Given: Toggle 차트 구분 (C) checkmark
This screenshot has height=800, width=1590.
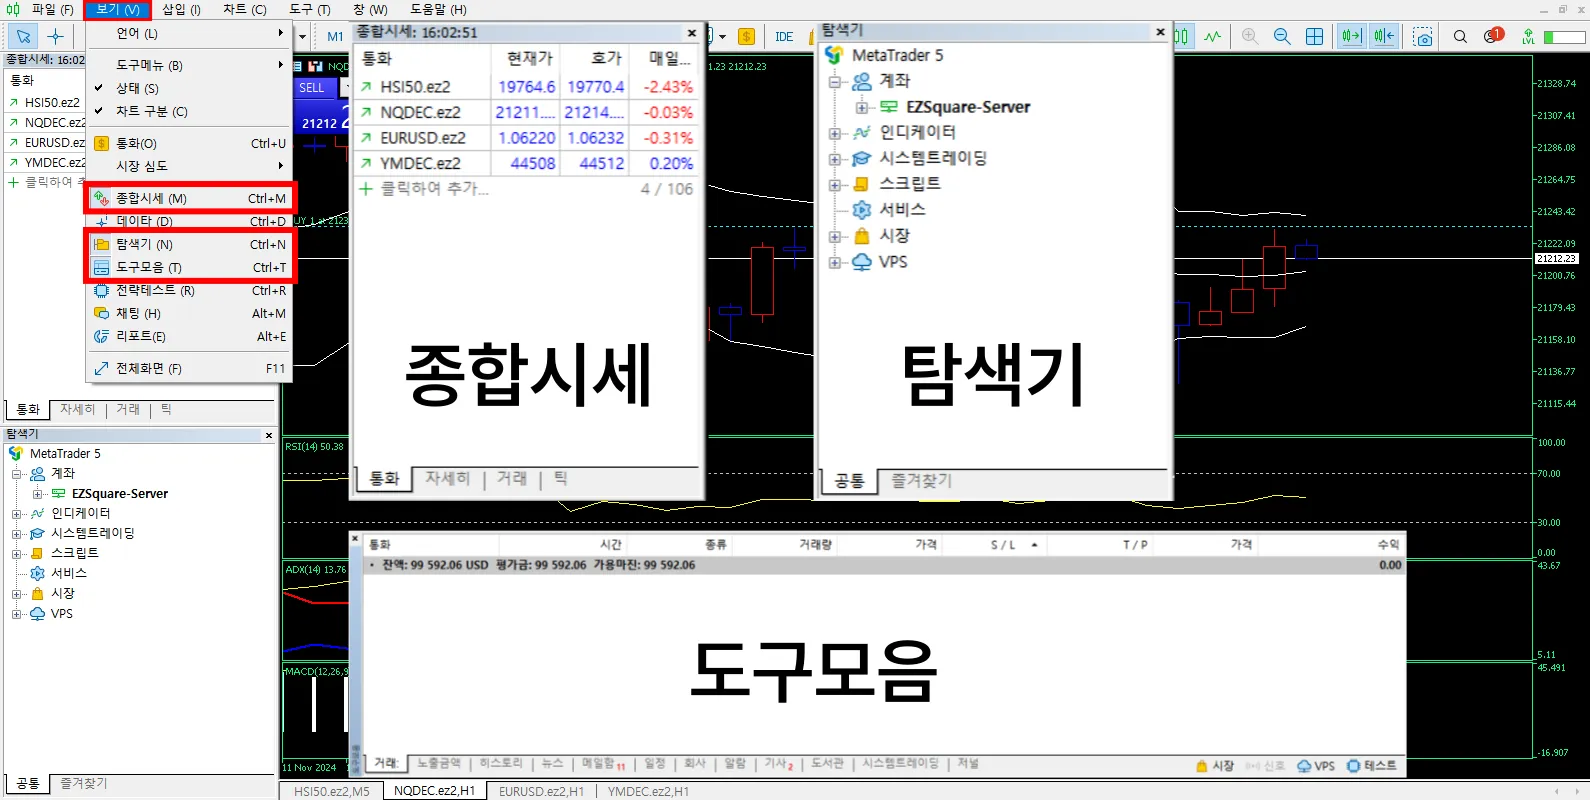Looking at the screenshot, I should 151,111.
